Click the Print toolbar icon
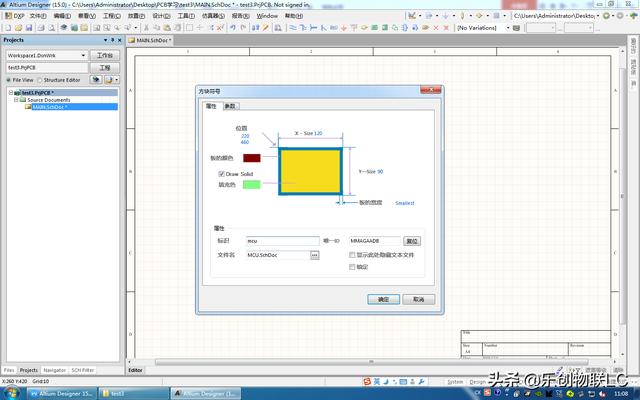640x400 pixels. (41, 28)
